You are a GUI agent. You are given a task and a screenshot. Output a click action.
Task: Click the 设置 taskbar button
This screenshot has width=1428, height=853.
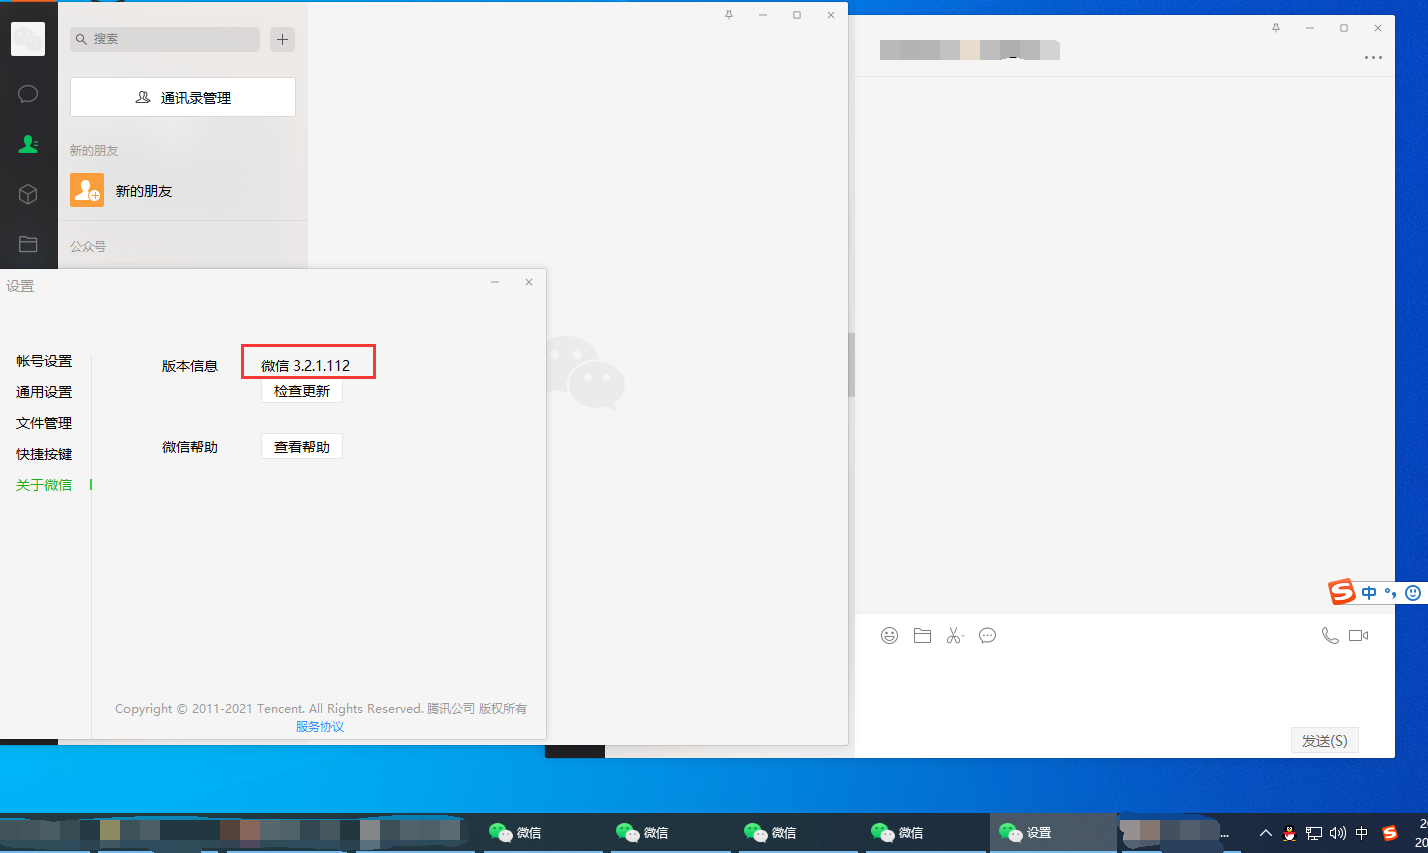(1053, 832)
